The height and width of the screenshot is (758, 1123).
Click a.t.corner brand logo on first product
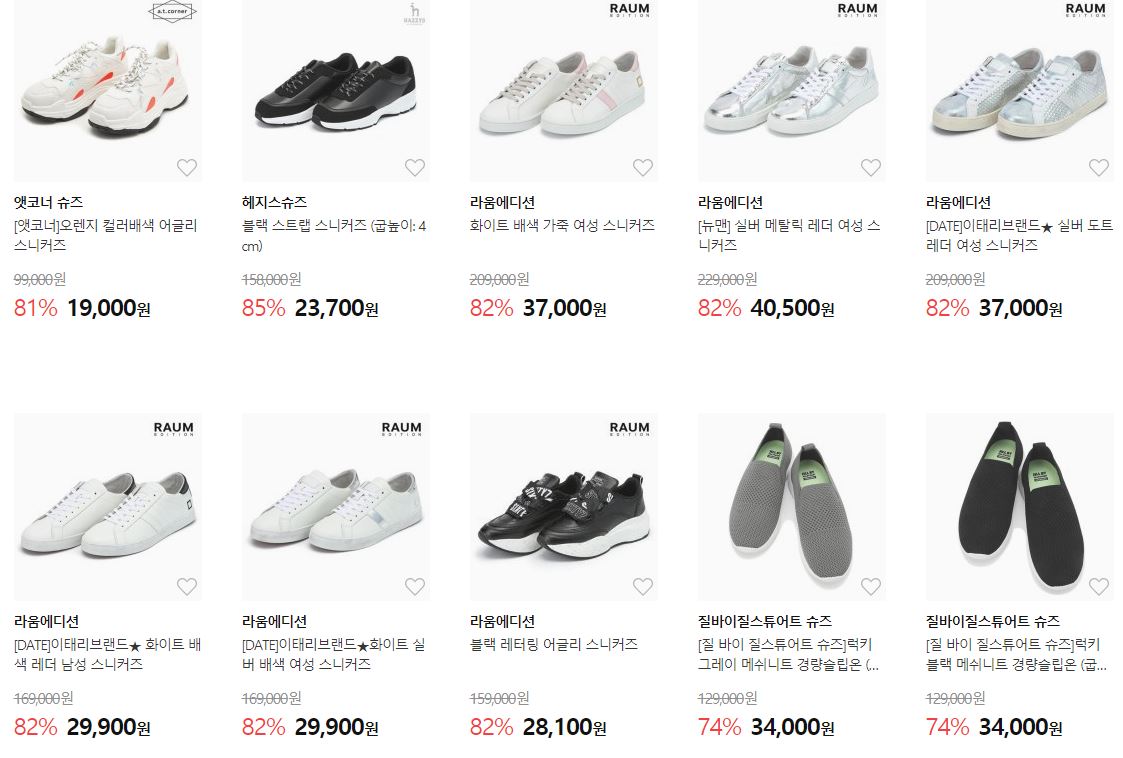tap(172, 11)
